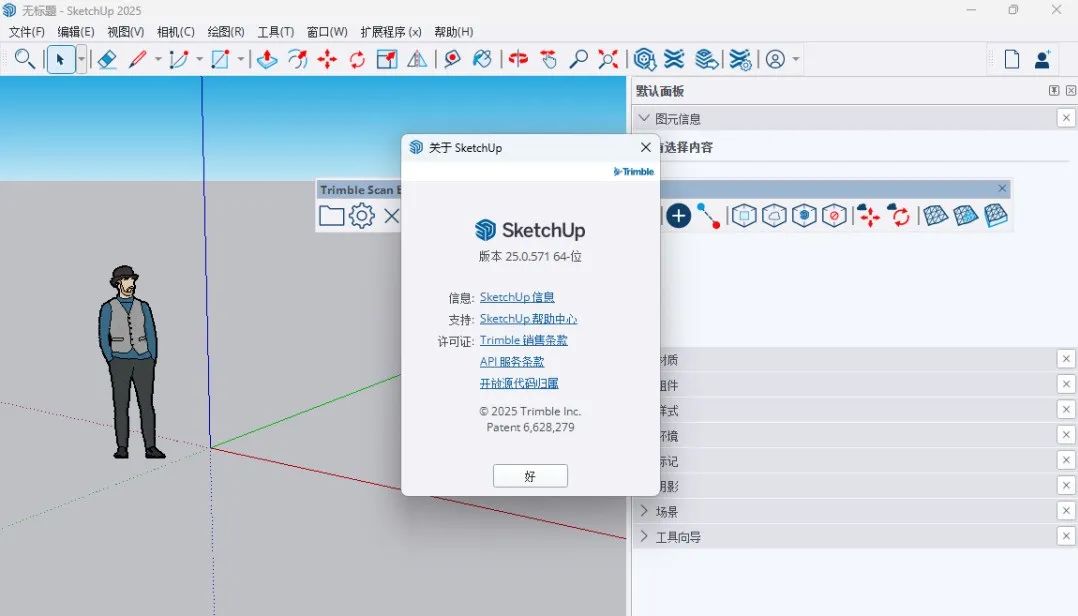Screen dimensions: 1078x616
Task: Open the SketchUp 信息 link
Action: (x=517, y=297)
